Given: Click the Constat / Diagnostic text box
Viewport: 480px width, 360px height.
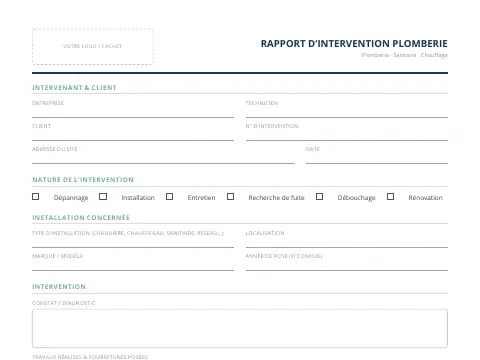Looking at the screenshot, I should [x=240, y=328].
